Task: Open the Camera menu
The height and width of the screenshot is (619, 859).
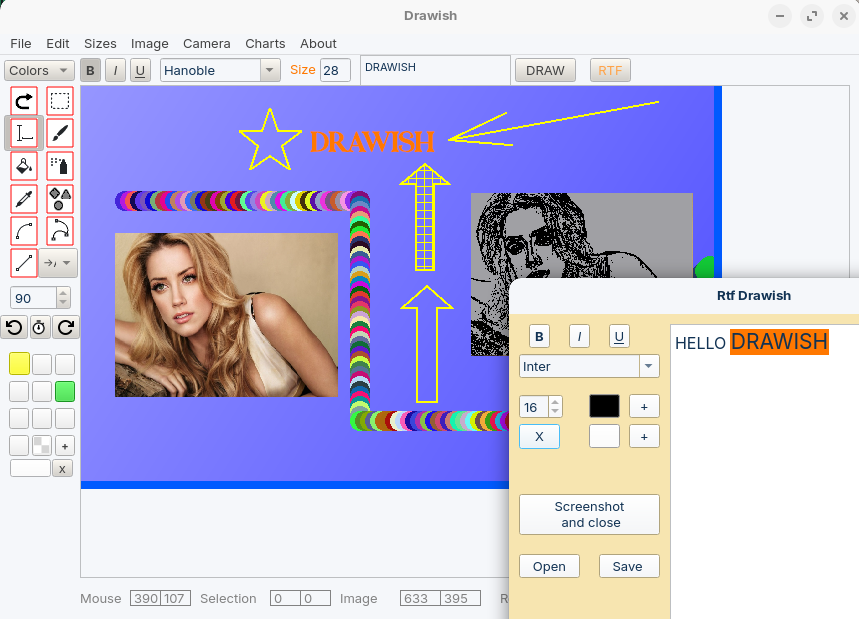Action: pos(207,44)
